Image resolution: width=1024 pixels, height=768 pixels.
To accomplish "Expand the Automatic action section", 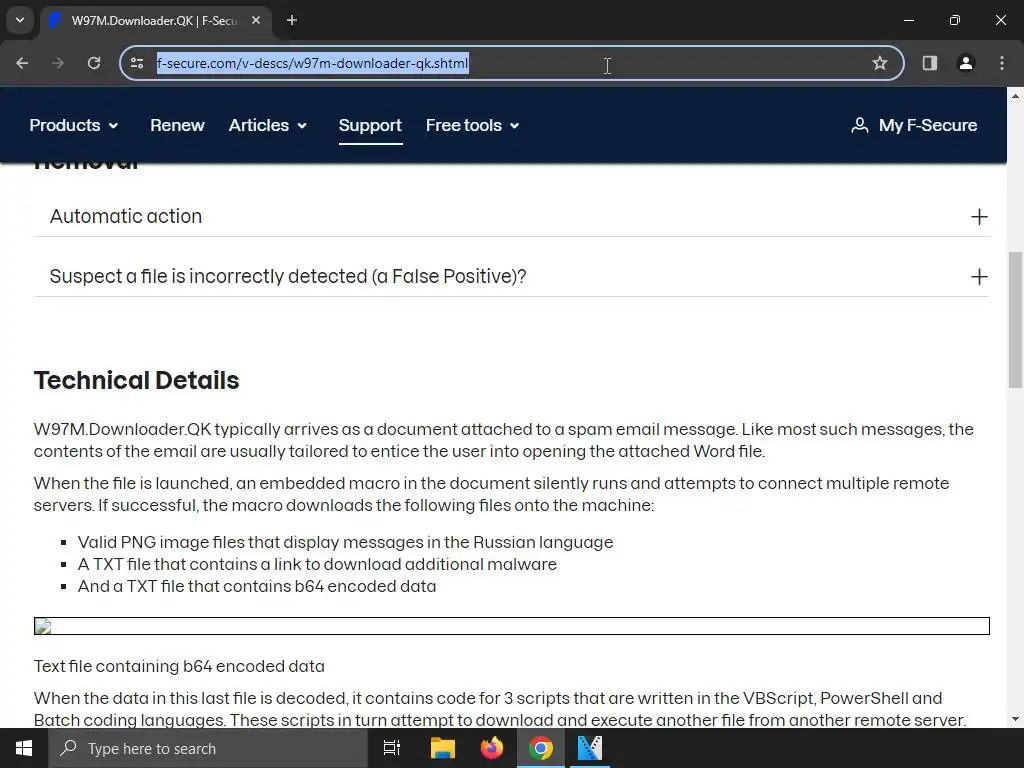I will click(x=511, y=216).
